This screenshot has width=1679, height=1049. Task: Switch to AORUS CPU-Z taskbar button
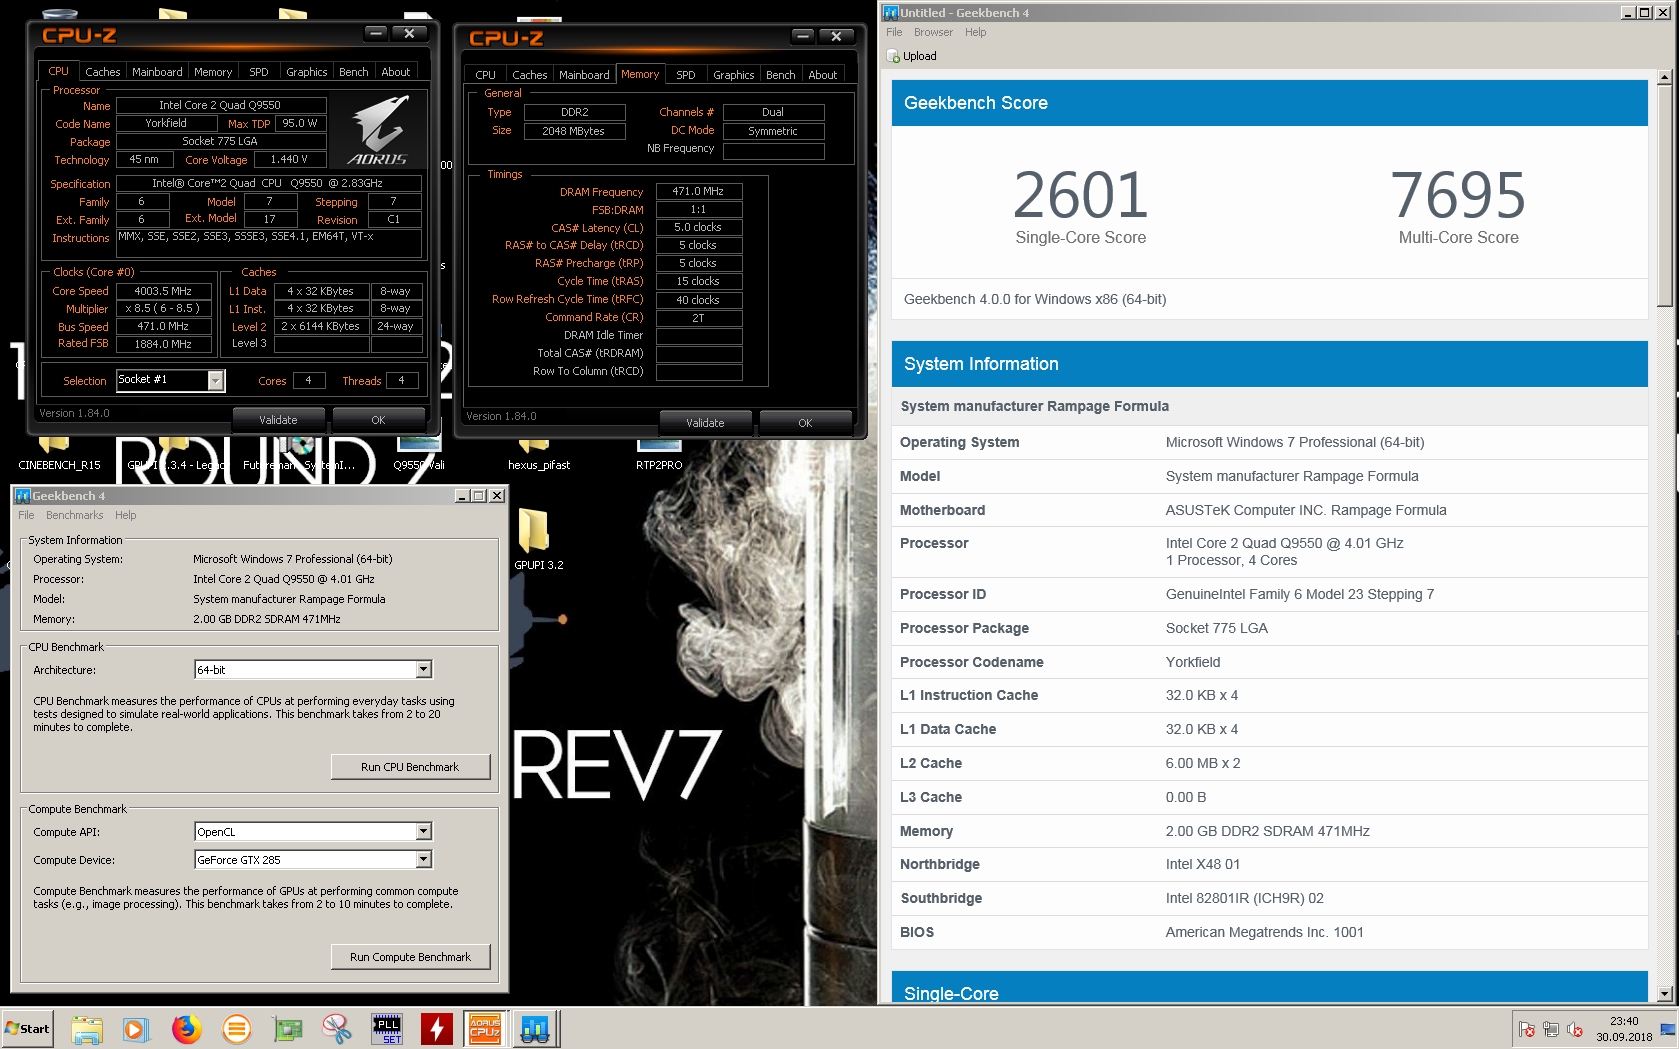point(485,1029)
